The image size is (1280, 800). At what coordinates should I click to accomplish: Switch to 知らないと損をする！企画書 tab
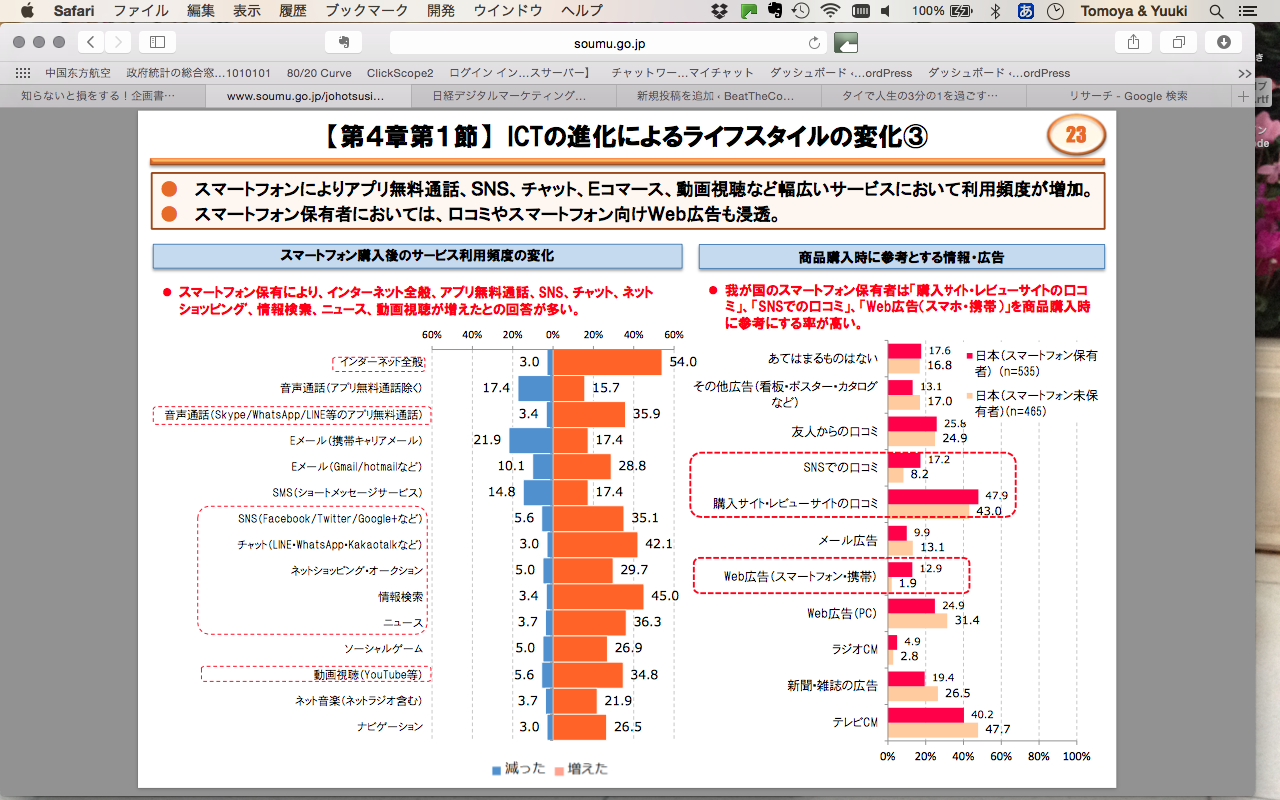click(x=102, y=96)
